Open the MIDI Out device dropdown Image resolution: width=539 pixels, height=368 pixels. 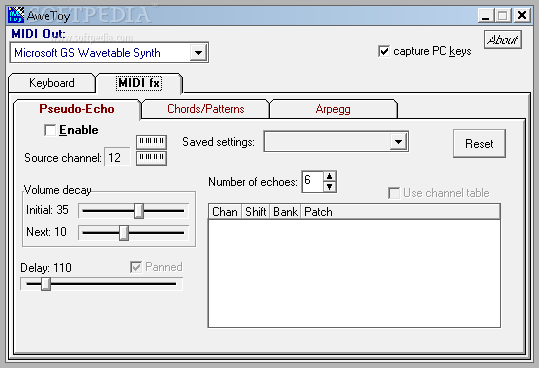[198, 53]
